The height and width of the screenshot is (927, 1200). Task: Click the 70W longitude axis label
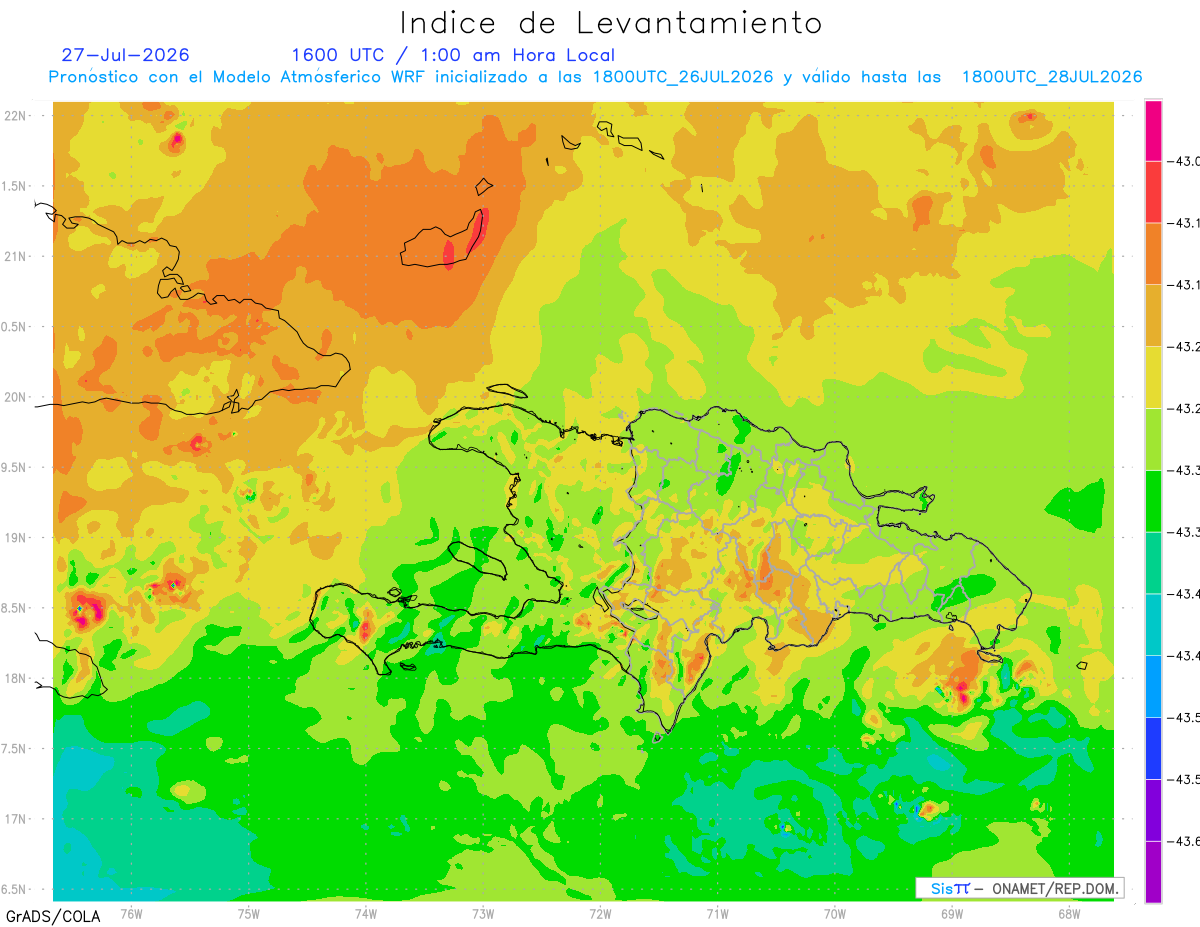pyautogui.click(x=835, y=913)
